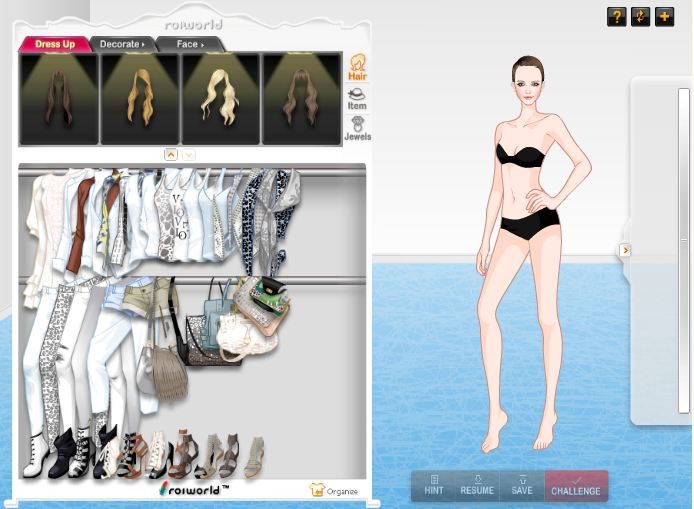The width and height of the screenshot is (694, 509).
Task: Open the Item category
Action: [357, 98]
